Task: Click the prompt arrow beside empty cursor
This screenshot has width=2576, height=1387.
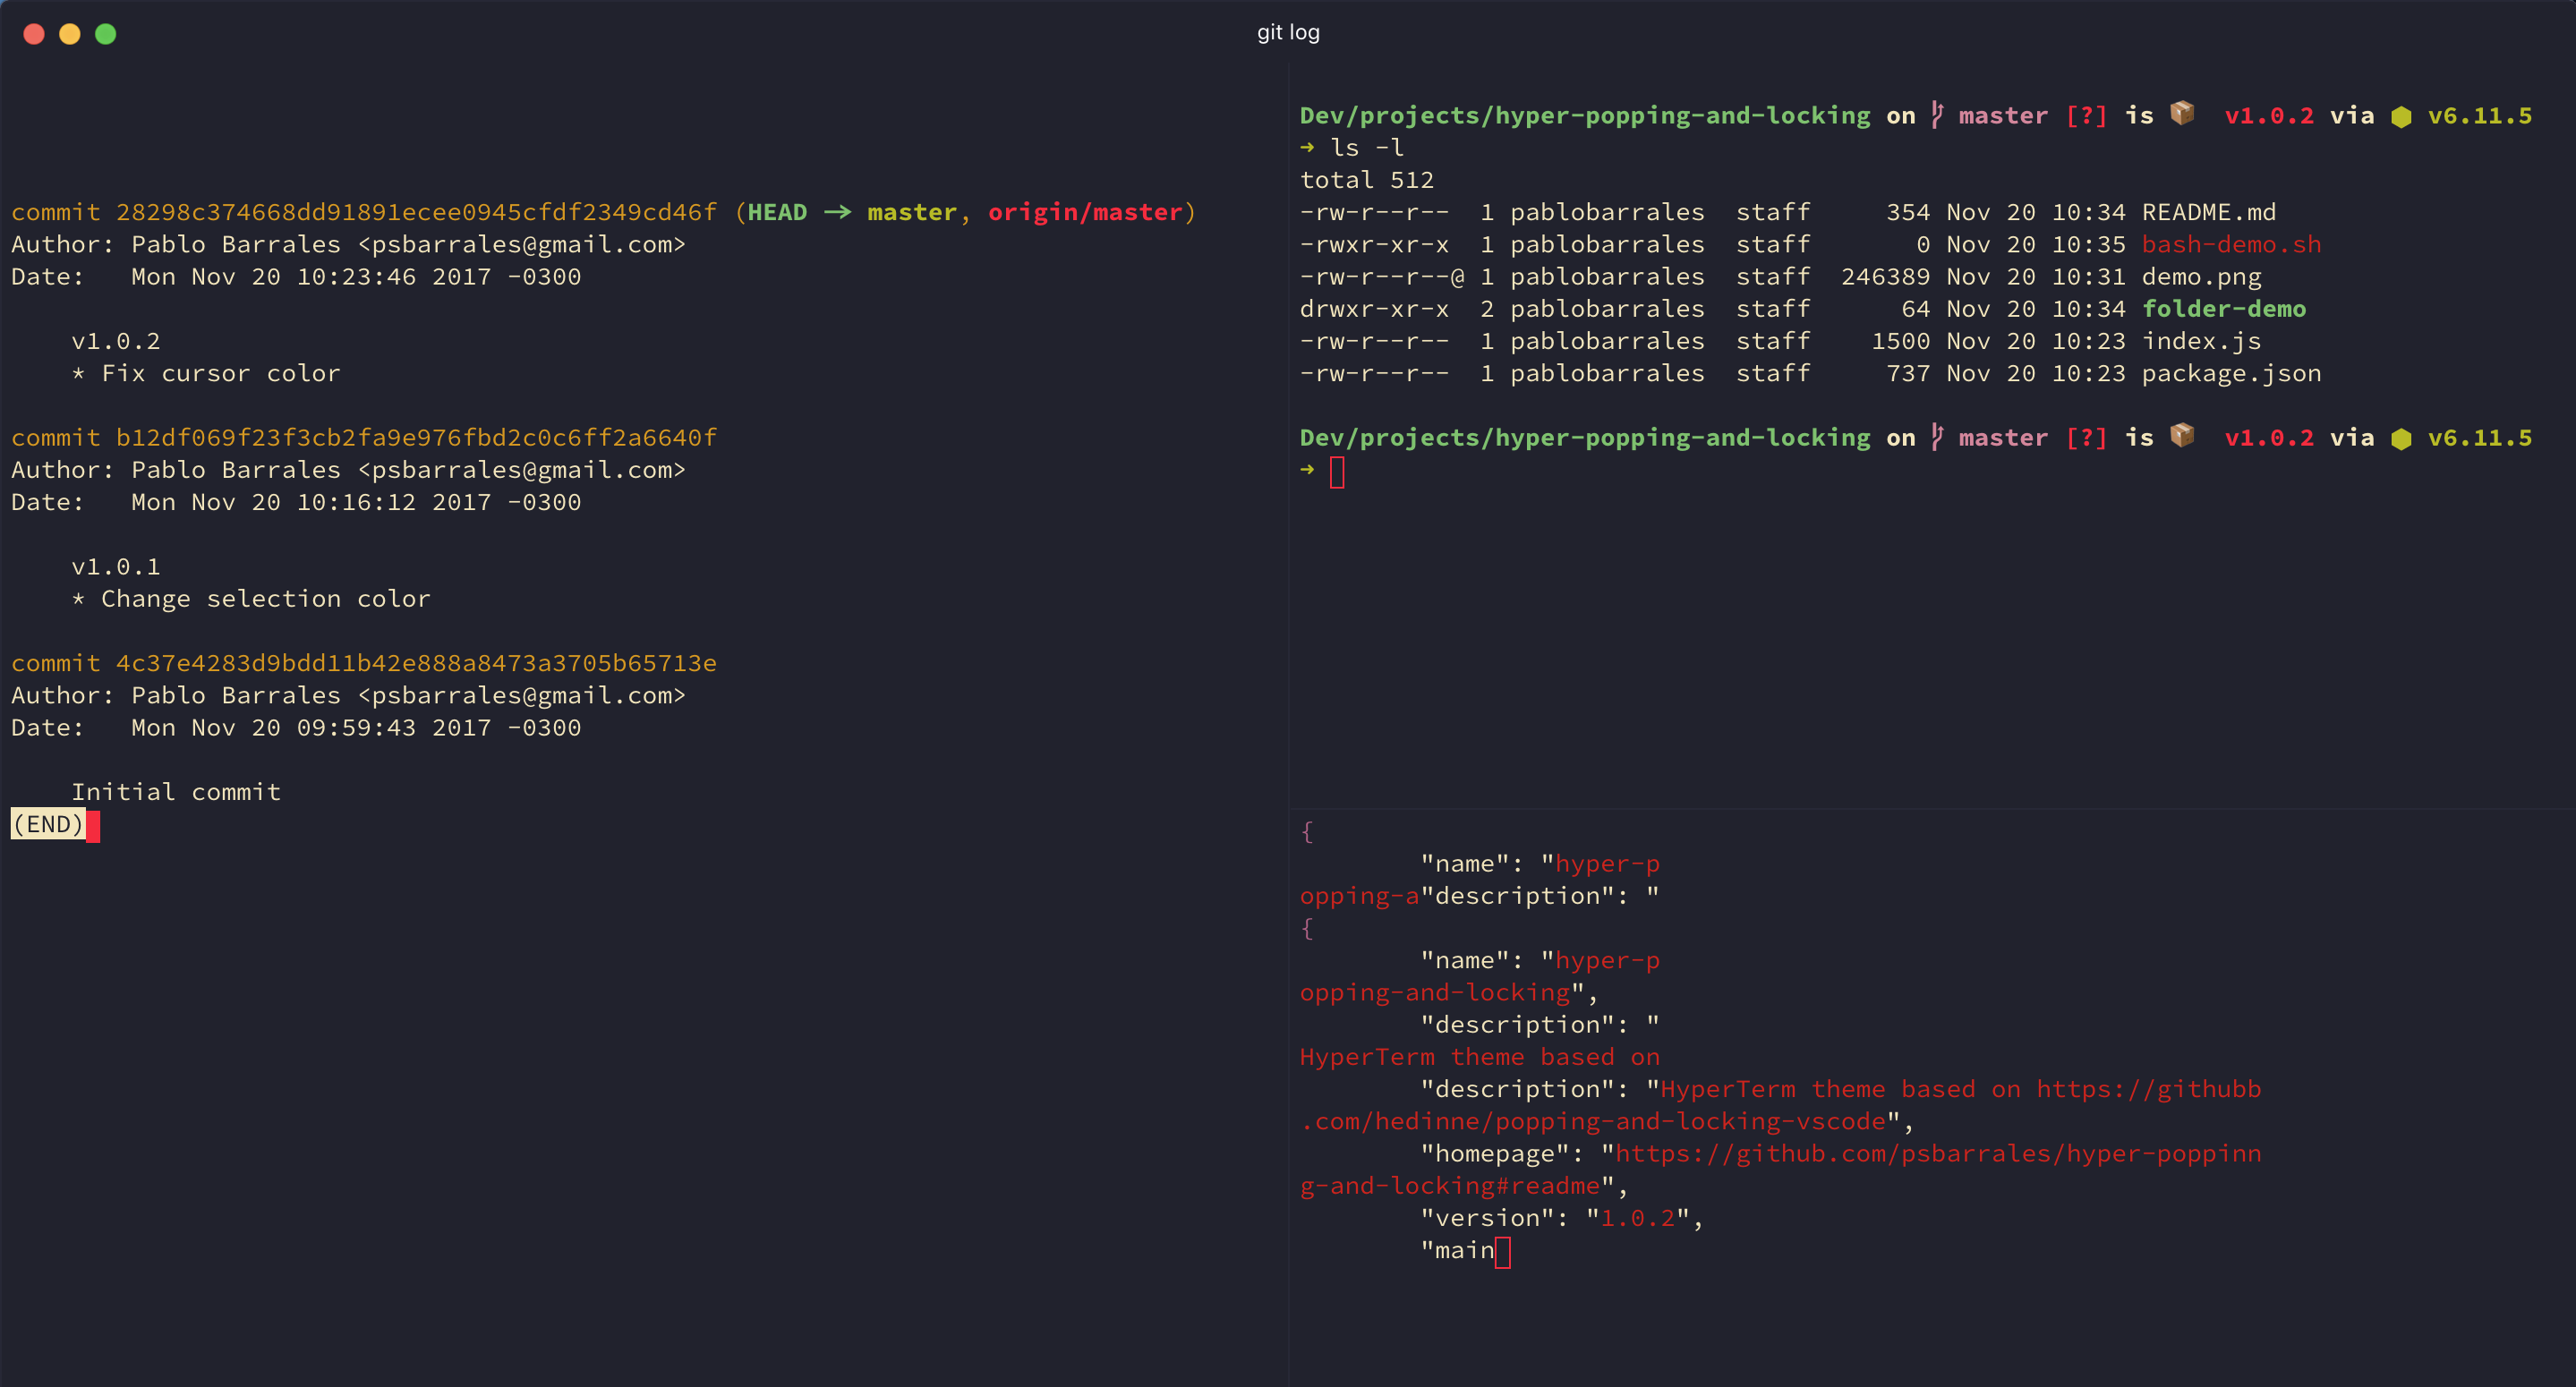Action: click(1307, 469)
